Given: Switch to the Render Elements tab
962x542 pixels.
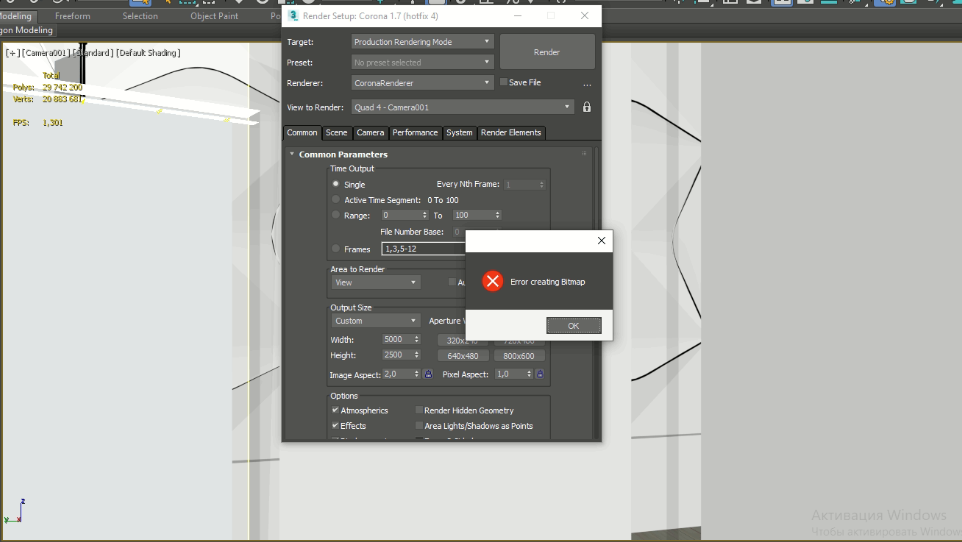Looking at the screenshot, I should click(511, 133).
